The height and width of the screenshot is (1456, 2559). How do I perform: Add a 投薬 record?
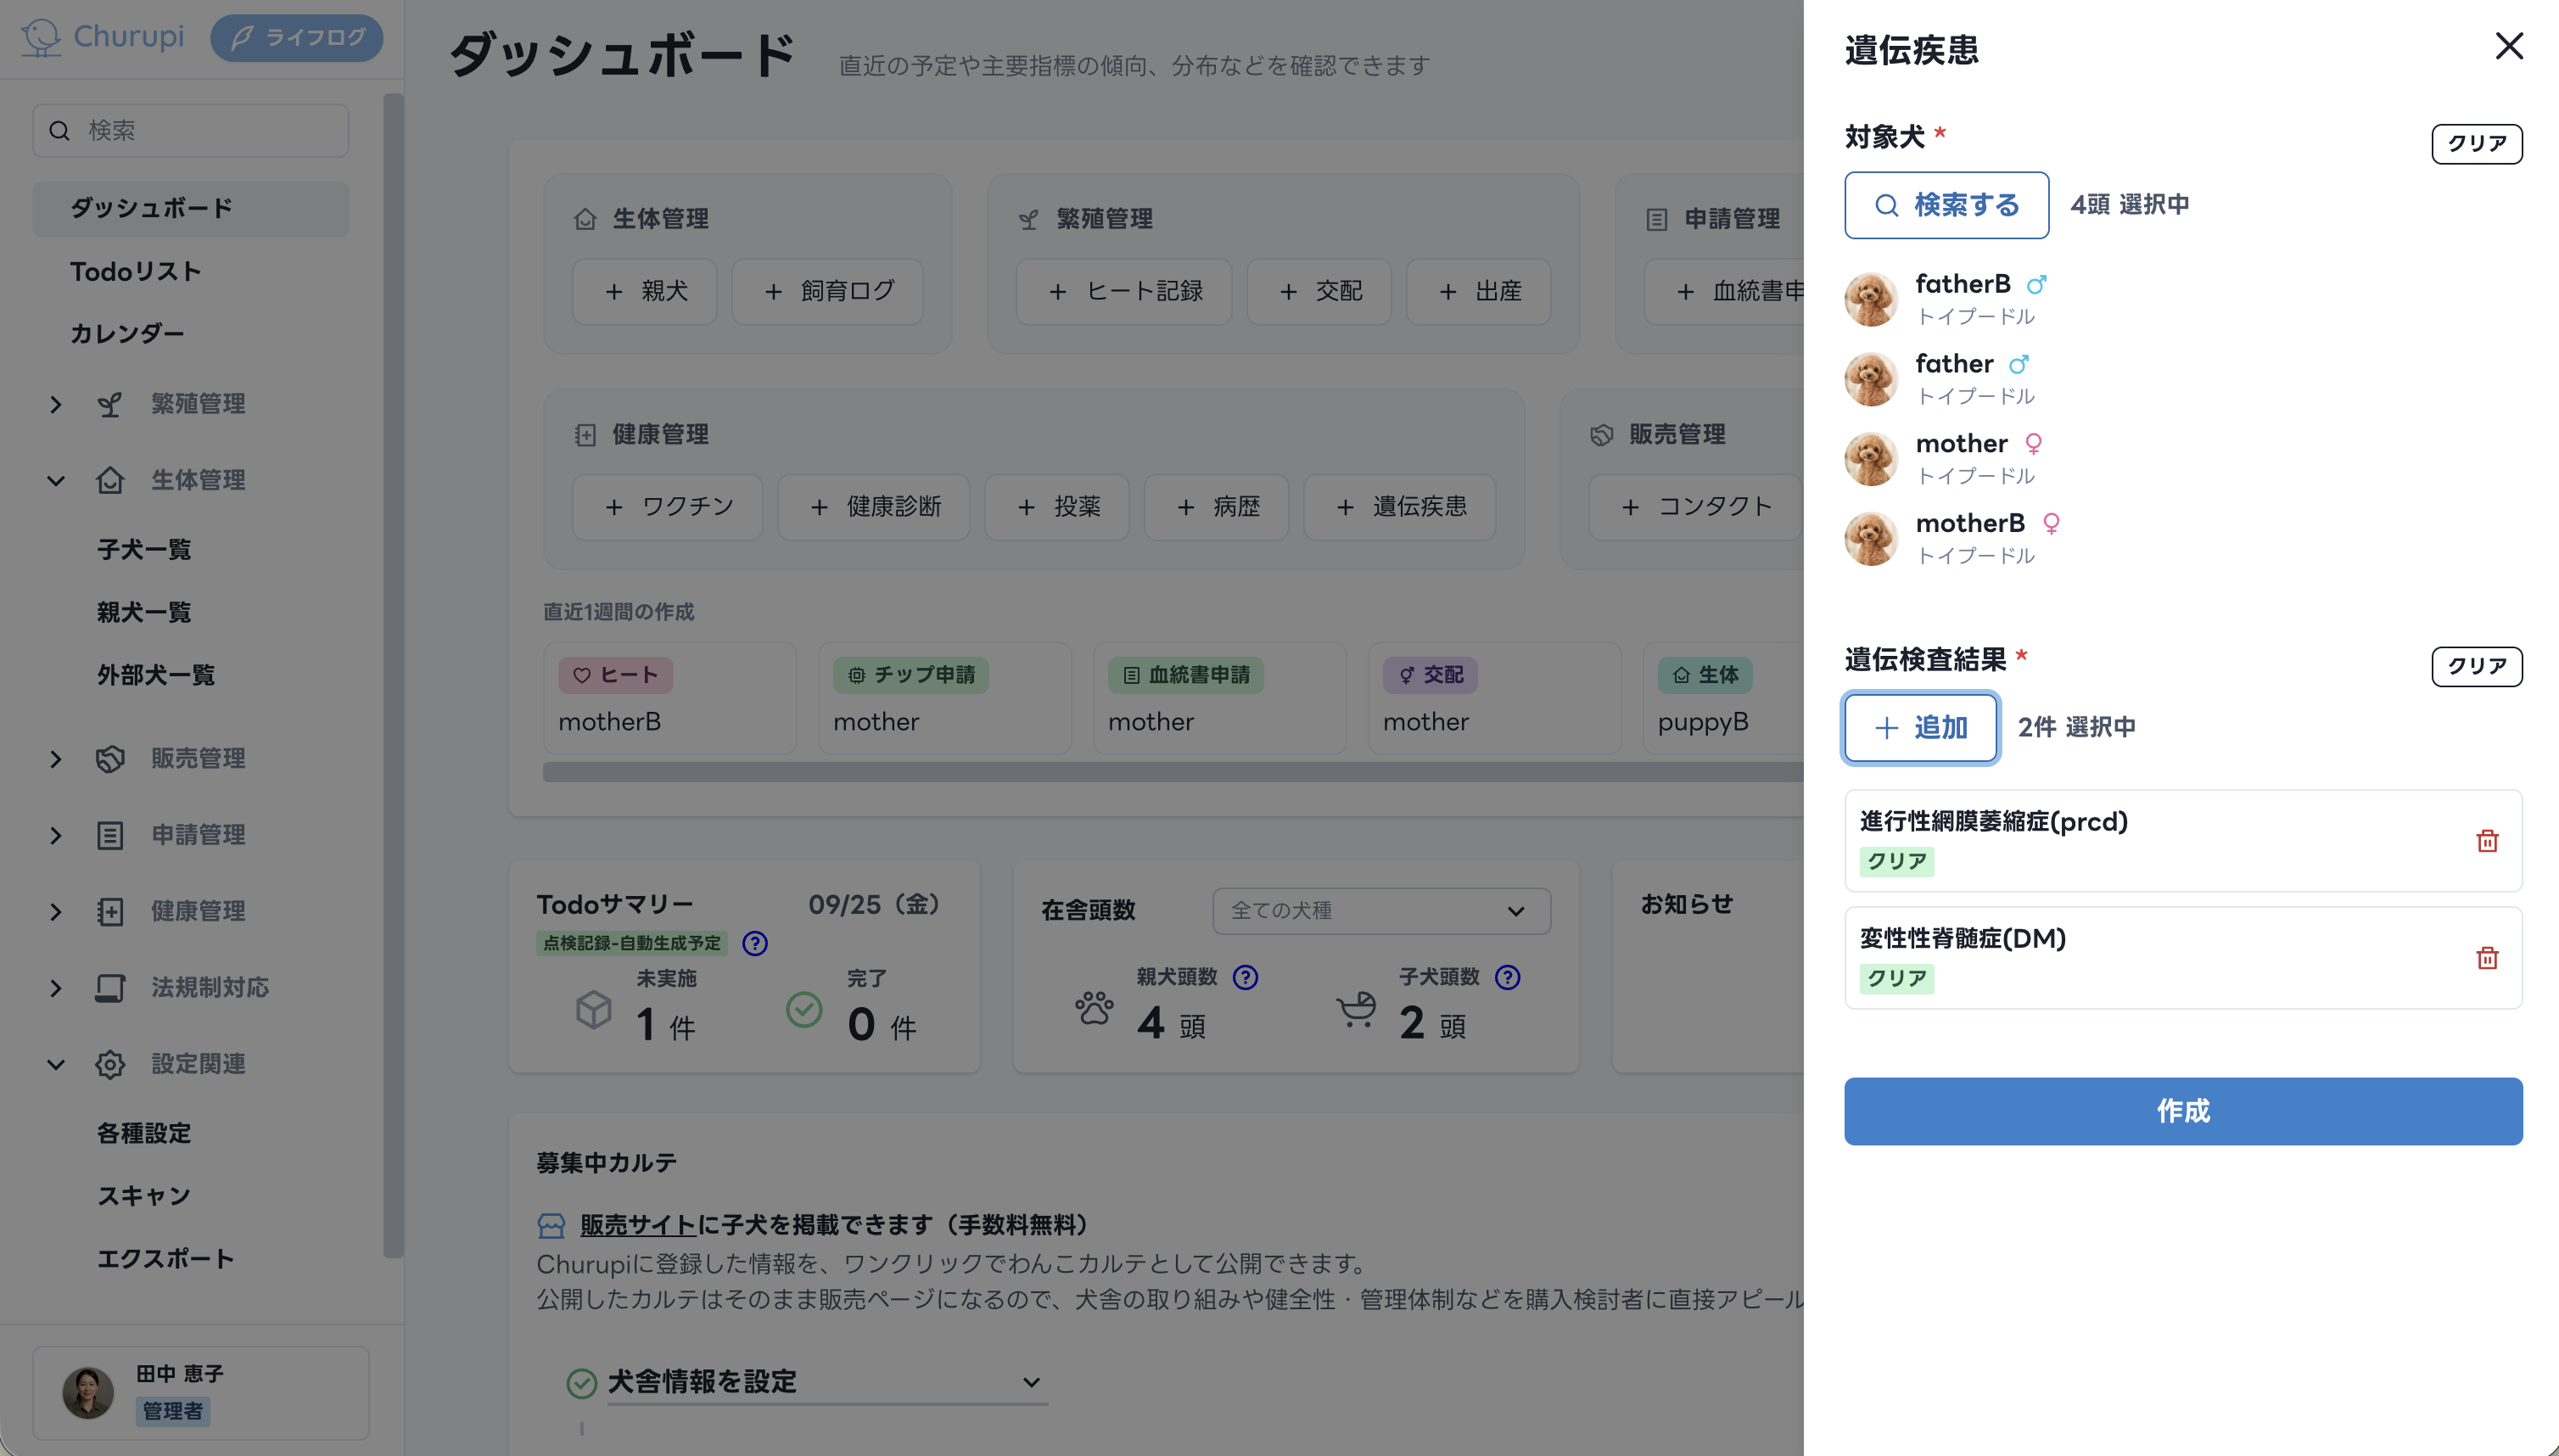(x=1057, y=507)
